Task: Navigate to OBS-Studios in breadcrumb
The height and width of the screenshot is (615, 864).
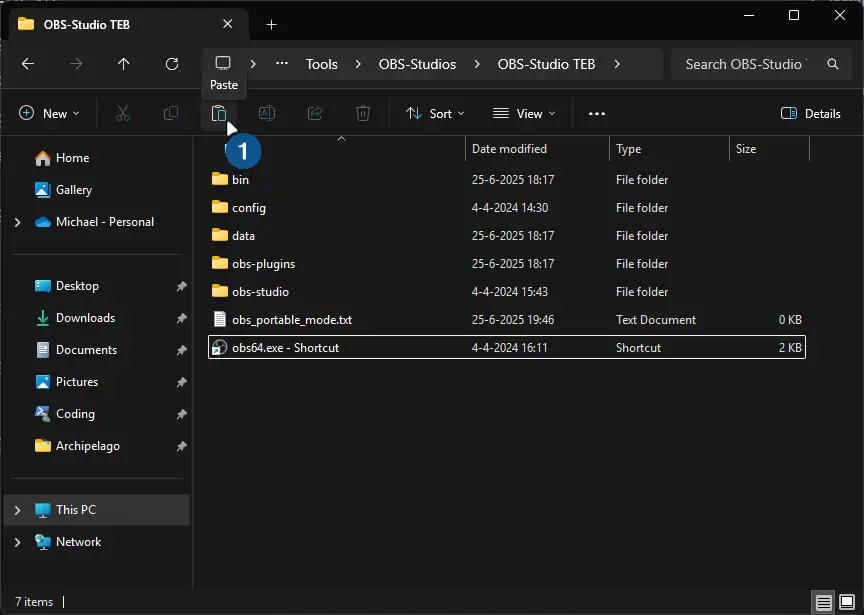Action: pos(417,64)
